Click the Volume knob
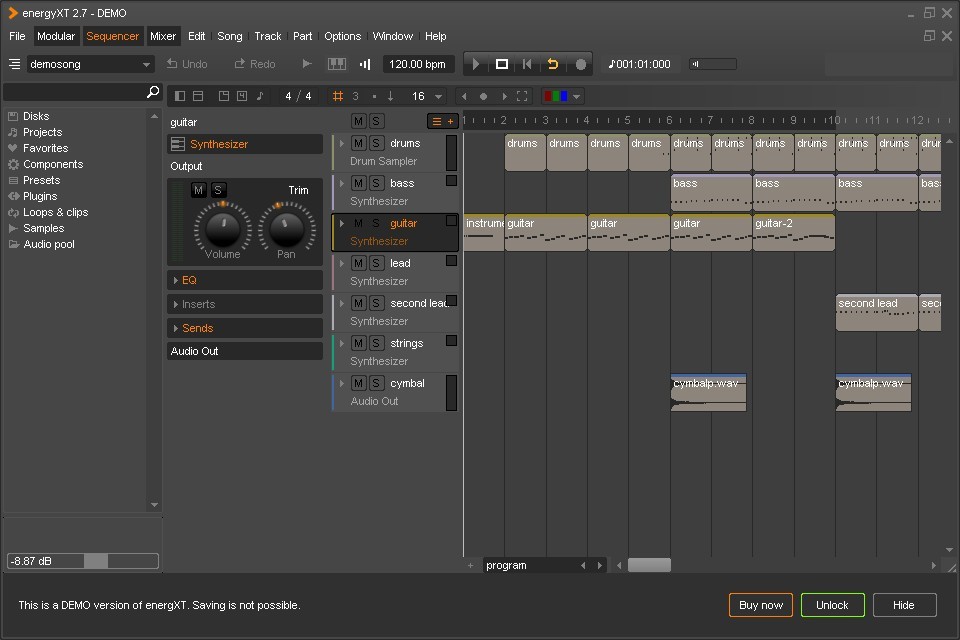960x640 pixels. tap(223, 228)
